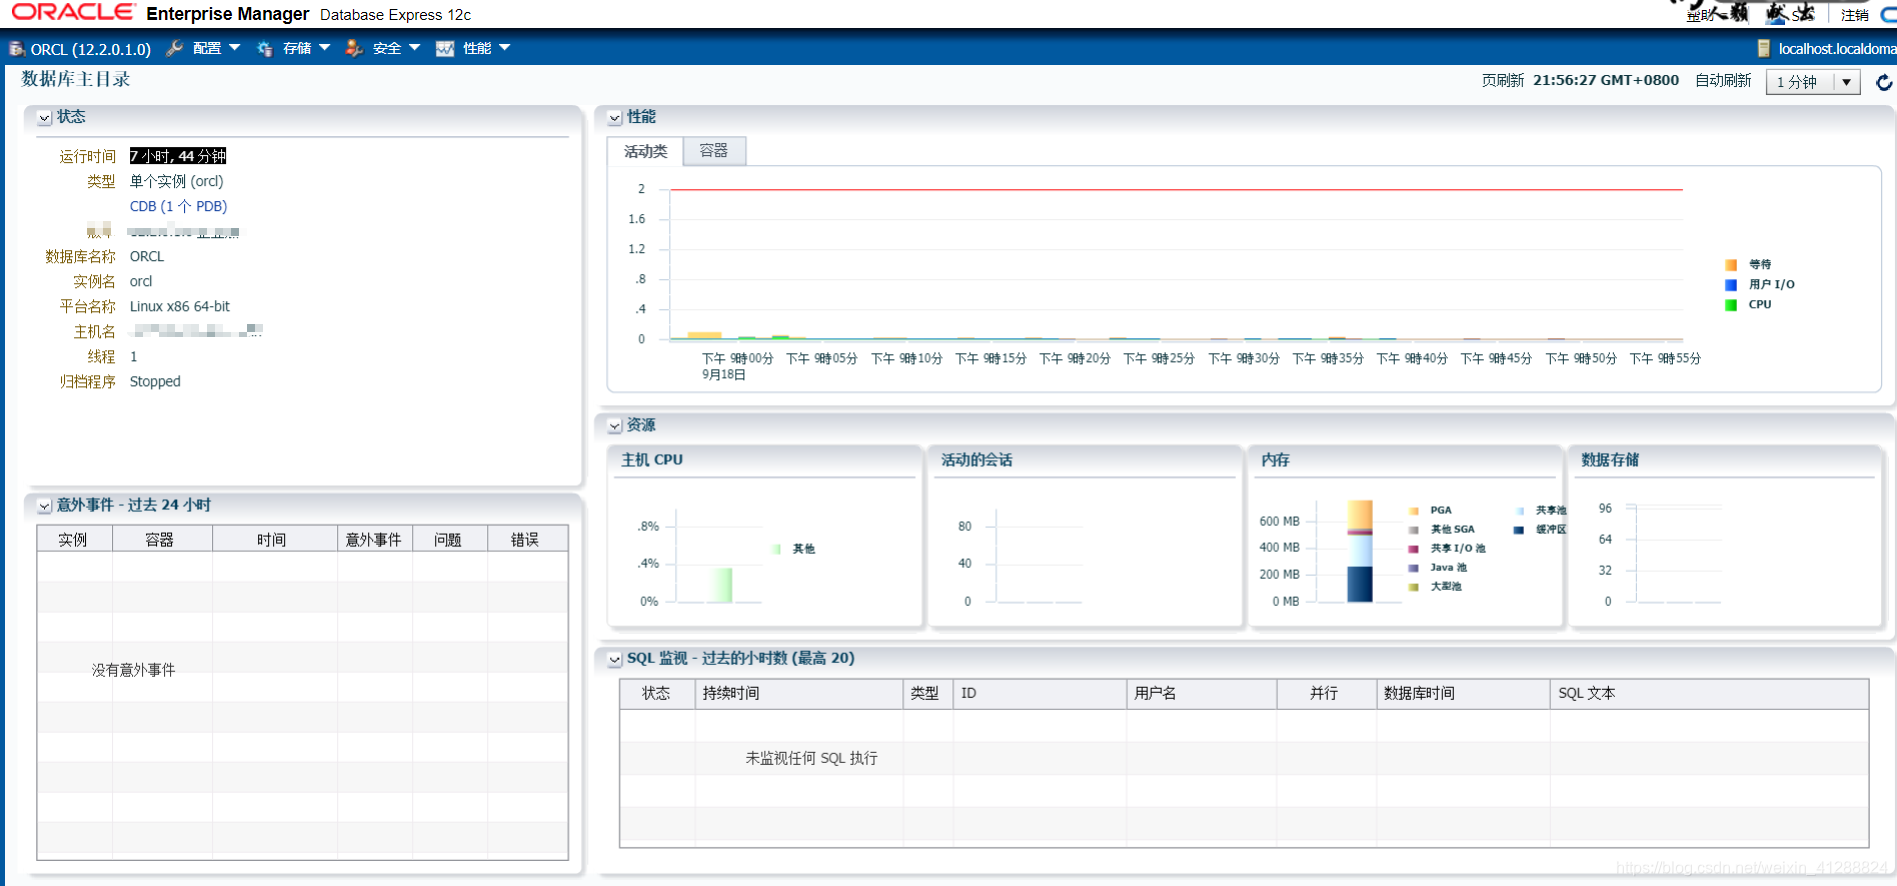Click the 错误 column header

[x=527, y=539]
